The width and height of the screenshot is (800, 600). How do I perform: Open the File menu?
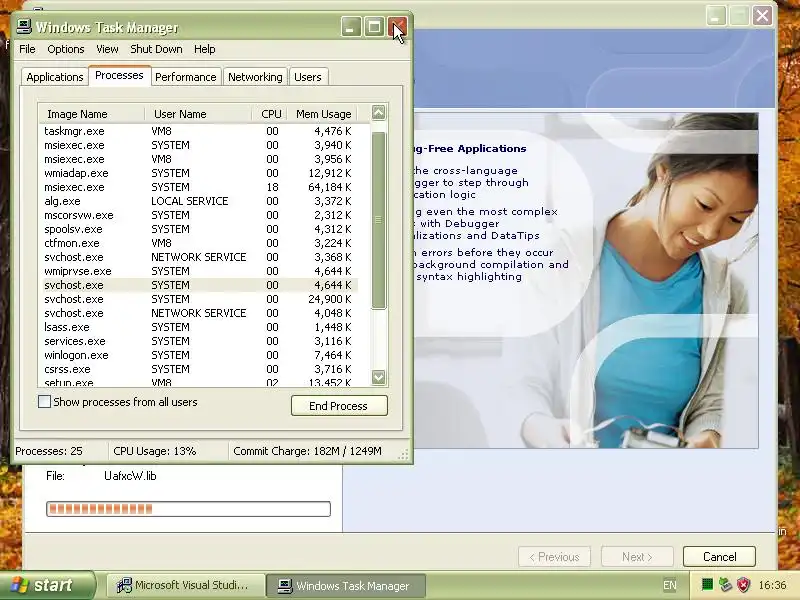click(x=27, y=49)
